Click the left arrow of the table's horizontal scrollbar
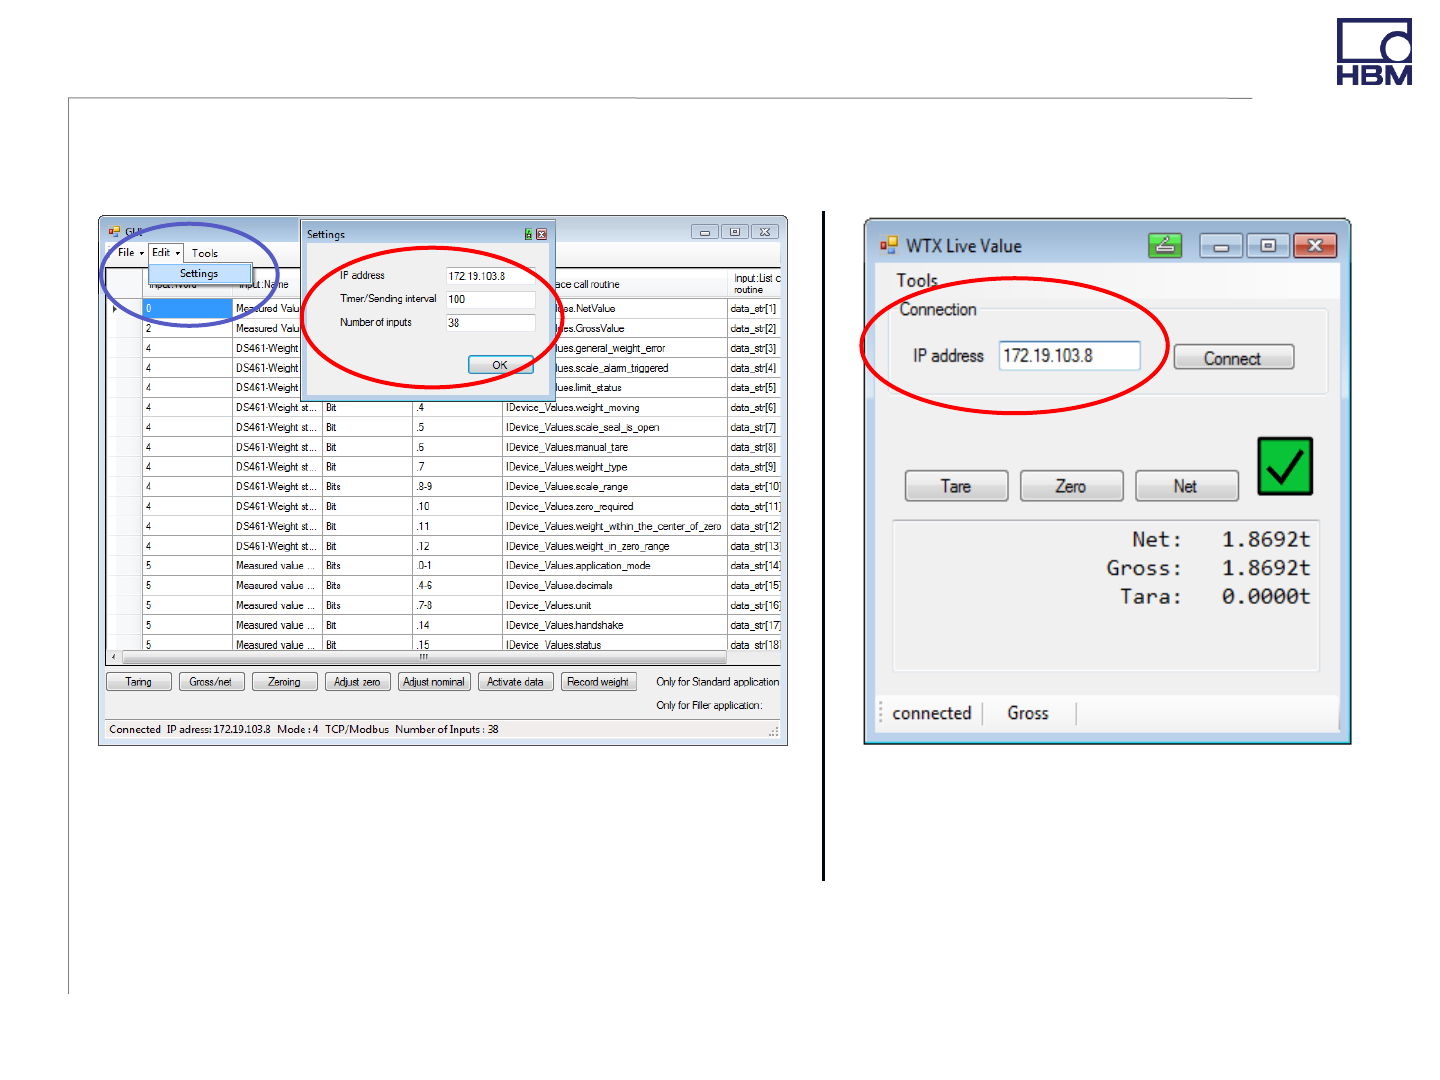This screenshot has width=1440, height=1080. [x=113, y=657]
